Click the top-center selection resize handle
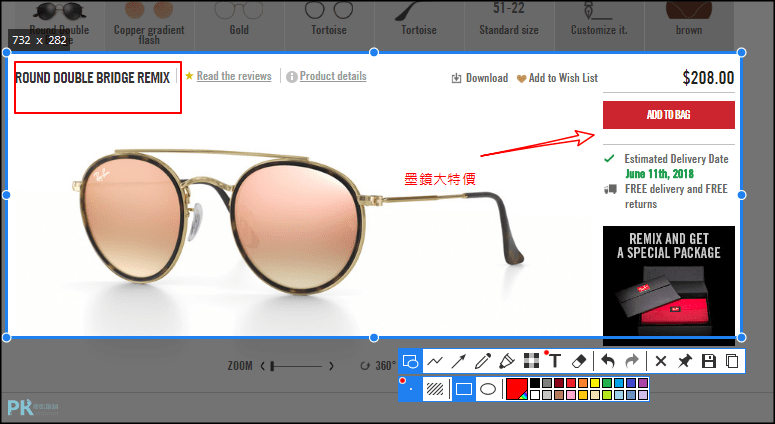This screenshot has height=424, width=775. click(x=374, y=52)
